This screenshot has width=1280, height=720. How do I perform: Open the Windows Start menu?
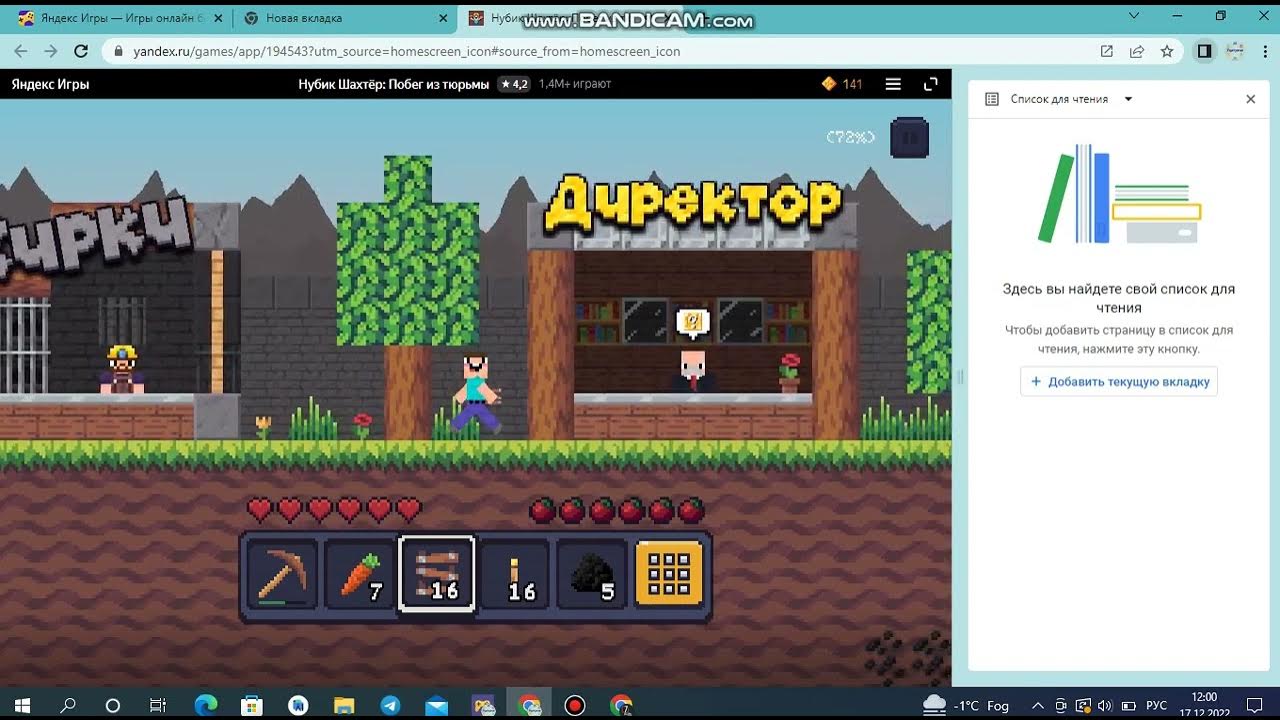pyautogui.click(x=21, y=705)
